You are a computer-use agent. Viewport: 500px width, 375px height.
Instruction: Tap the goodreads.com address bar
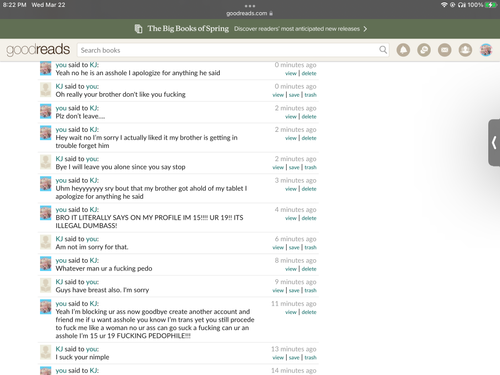[250, 13]
